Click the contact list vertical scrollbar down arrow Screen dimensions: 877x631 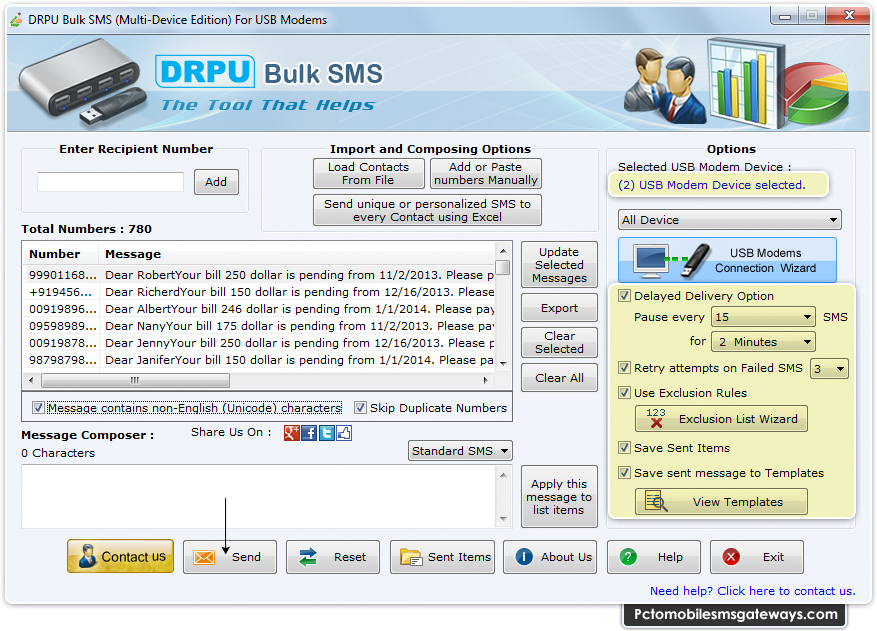point(503,363)
